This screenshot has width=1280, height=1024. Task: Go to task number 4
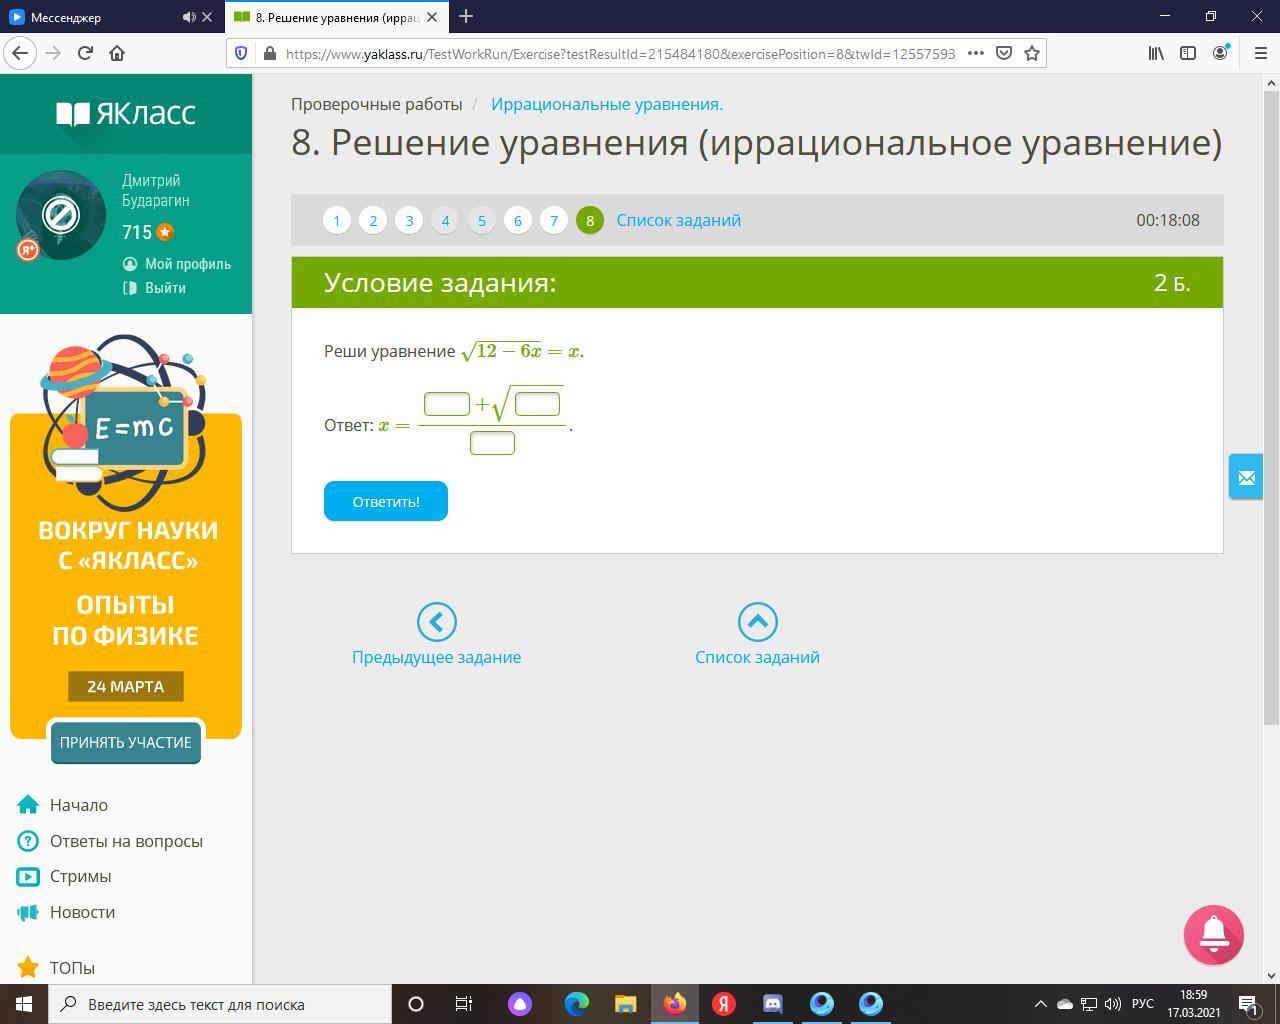pos(445,220)
